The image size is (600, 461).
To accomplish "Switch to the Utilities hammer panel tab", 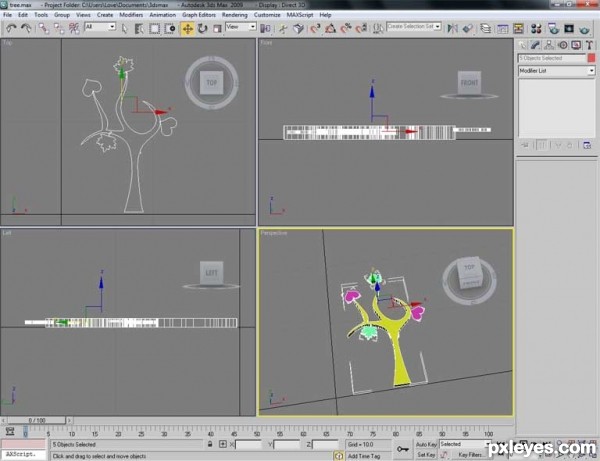I will click(589, 45).
